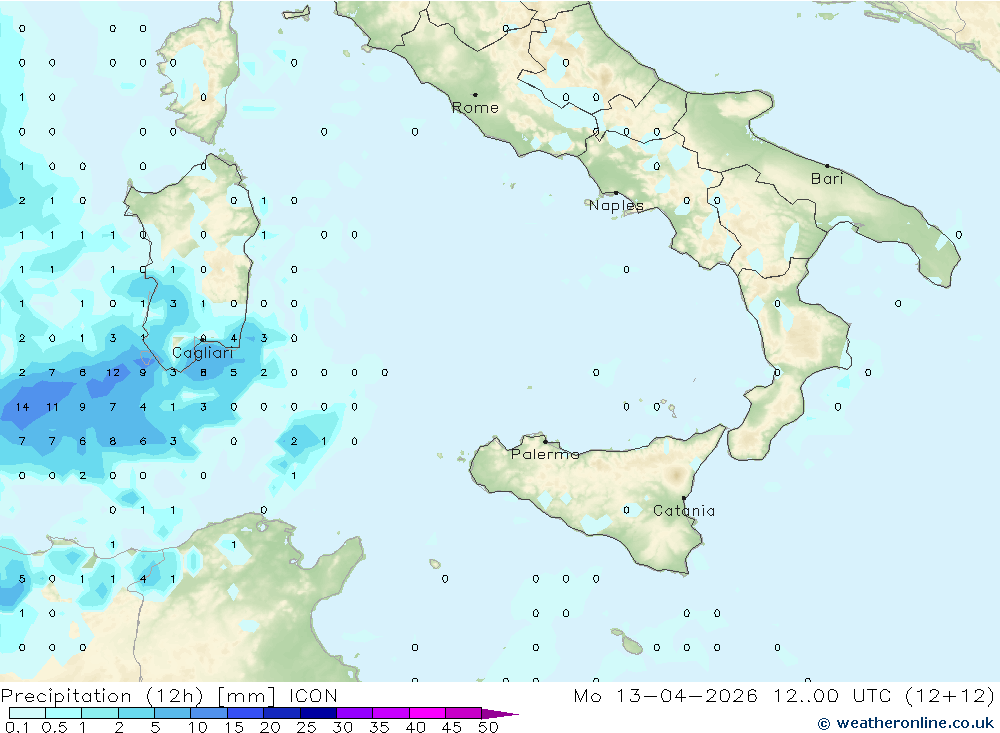Click the Palermo city label
This screenshot has width=1000, height=733.
pyautogui.click(x=545, y=454)
